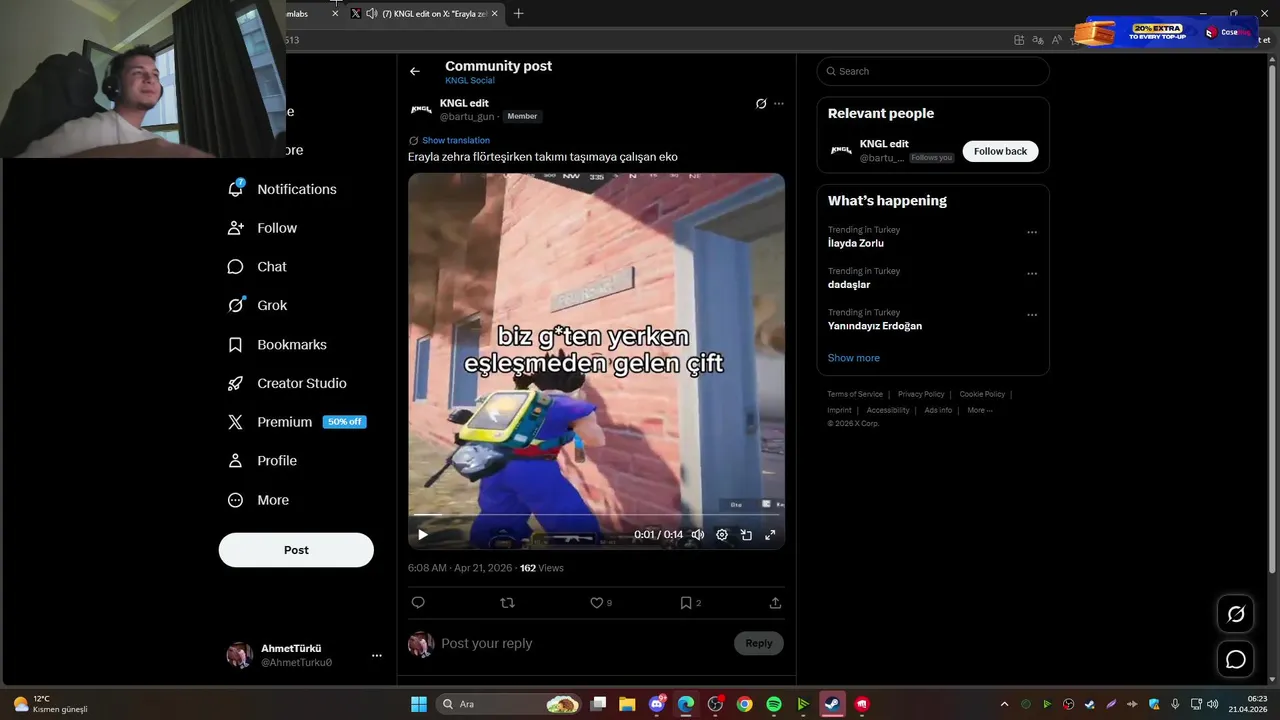Open a new browser tab
This screenshot has width=1280, height=720.
[x=518, y=13]
